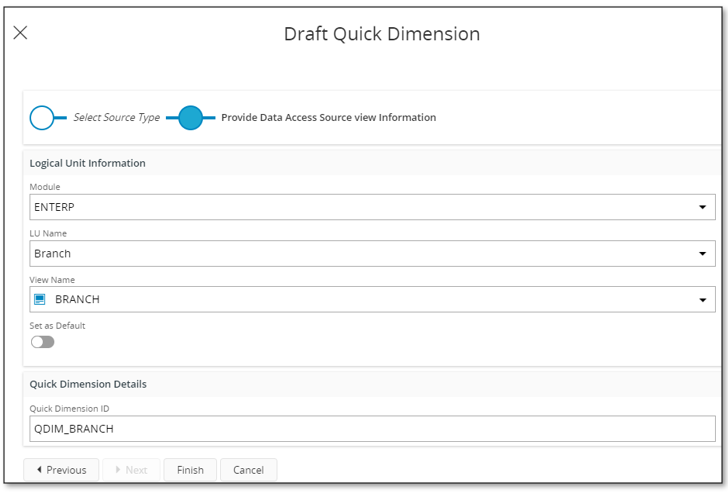Go back with the Previous button

(x=61, y=470)
